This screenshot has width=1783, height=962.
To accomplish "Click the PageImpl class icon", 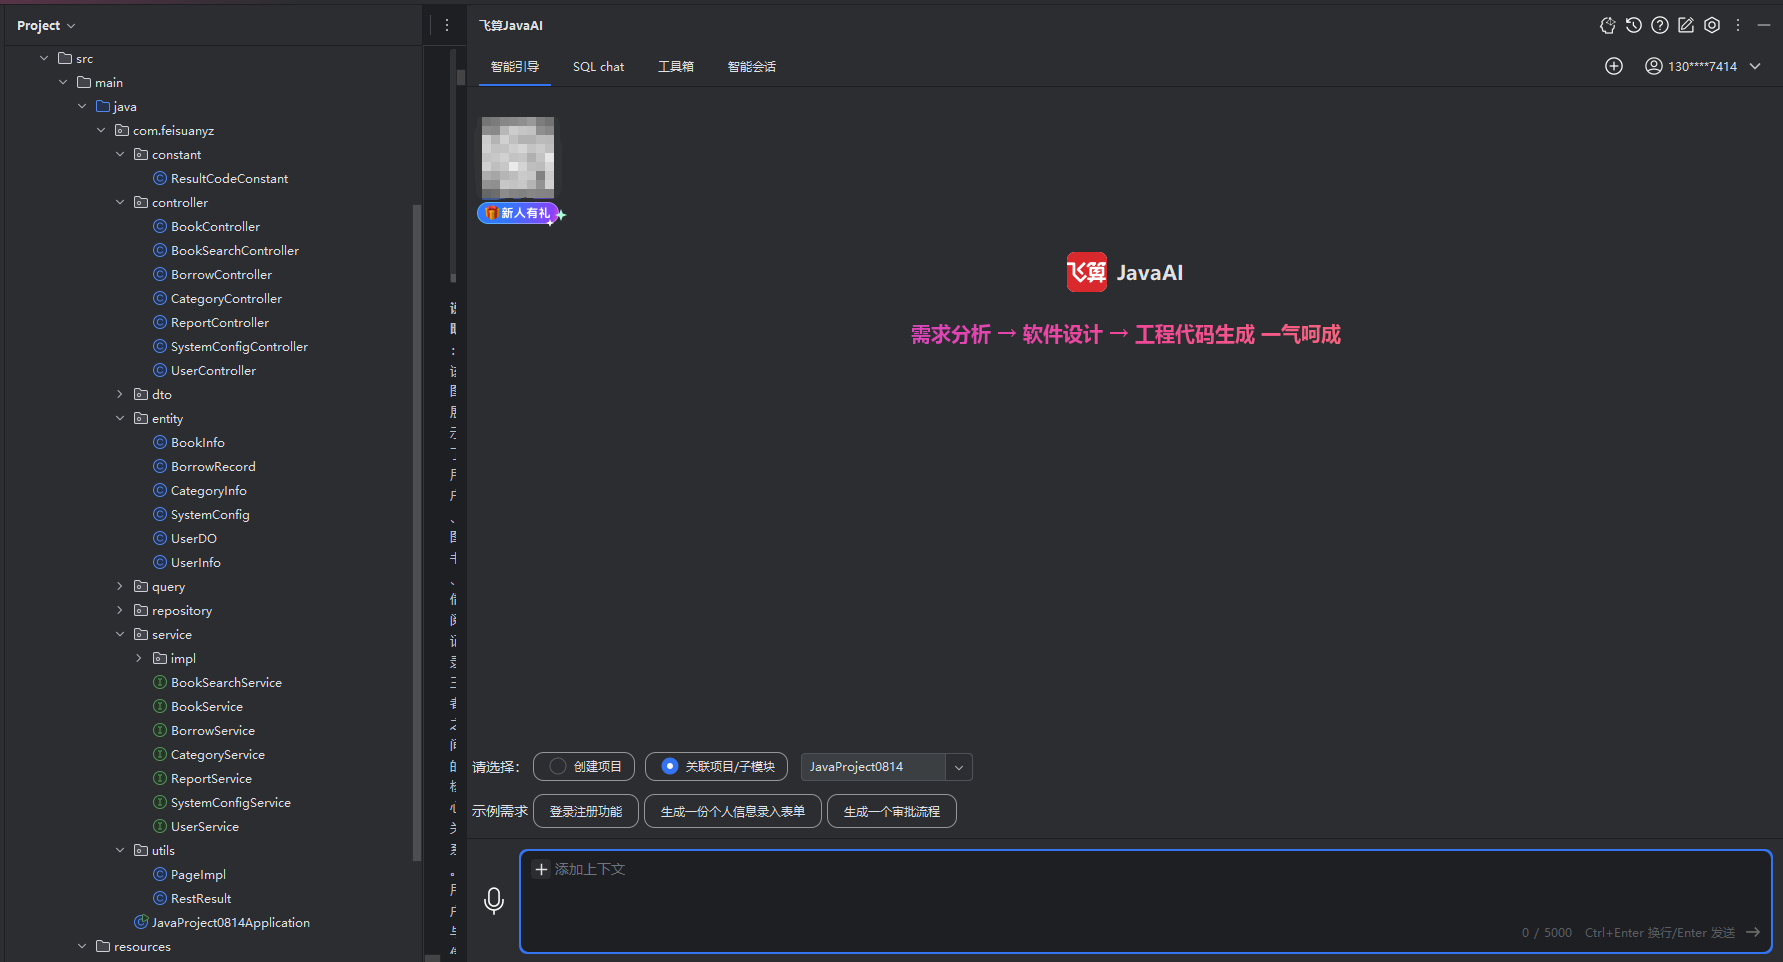I will click(160, 874).
